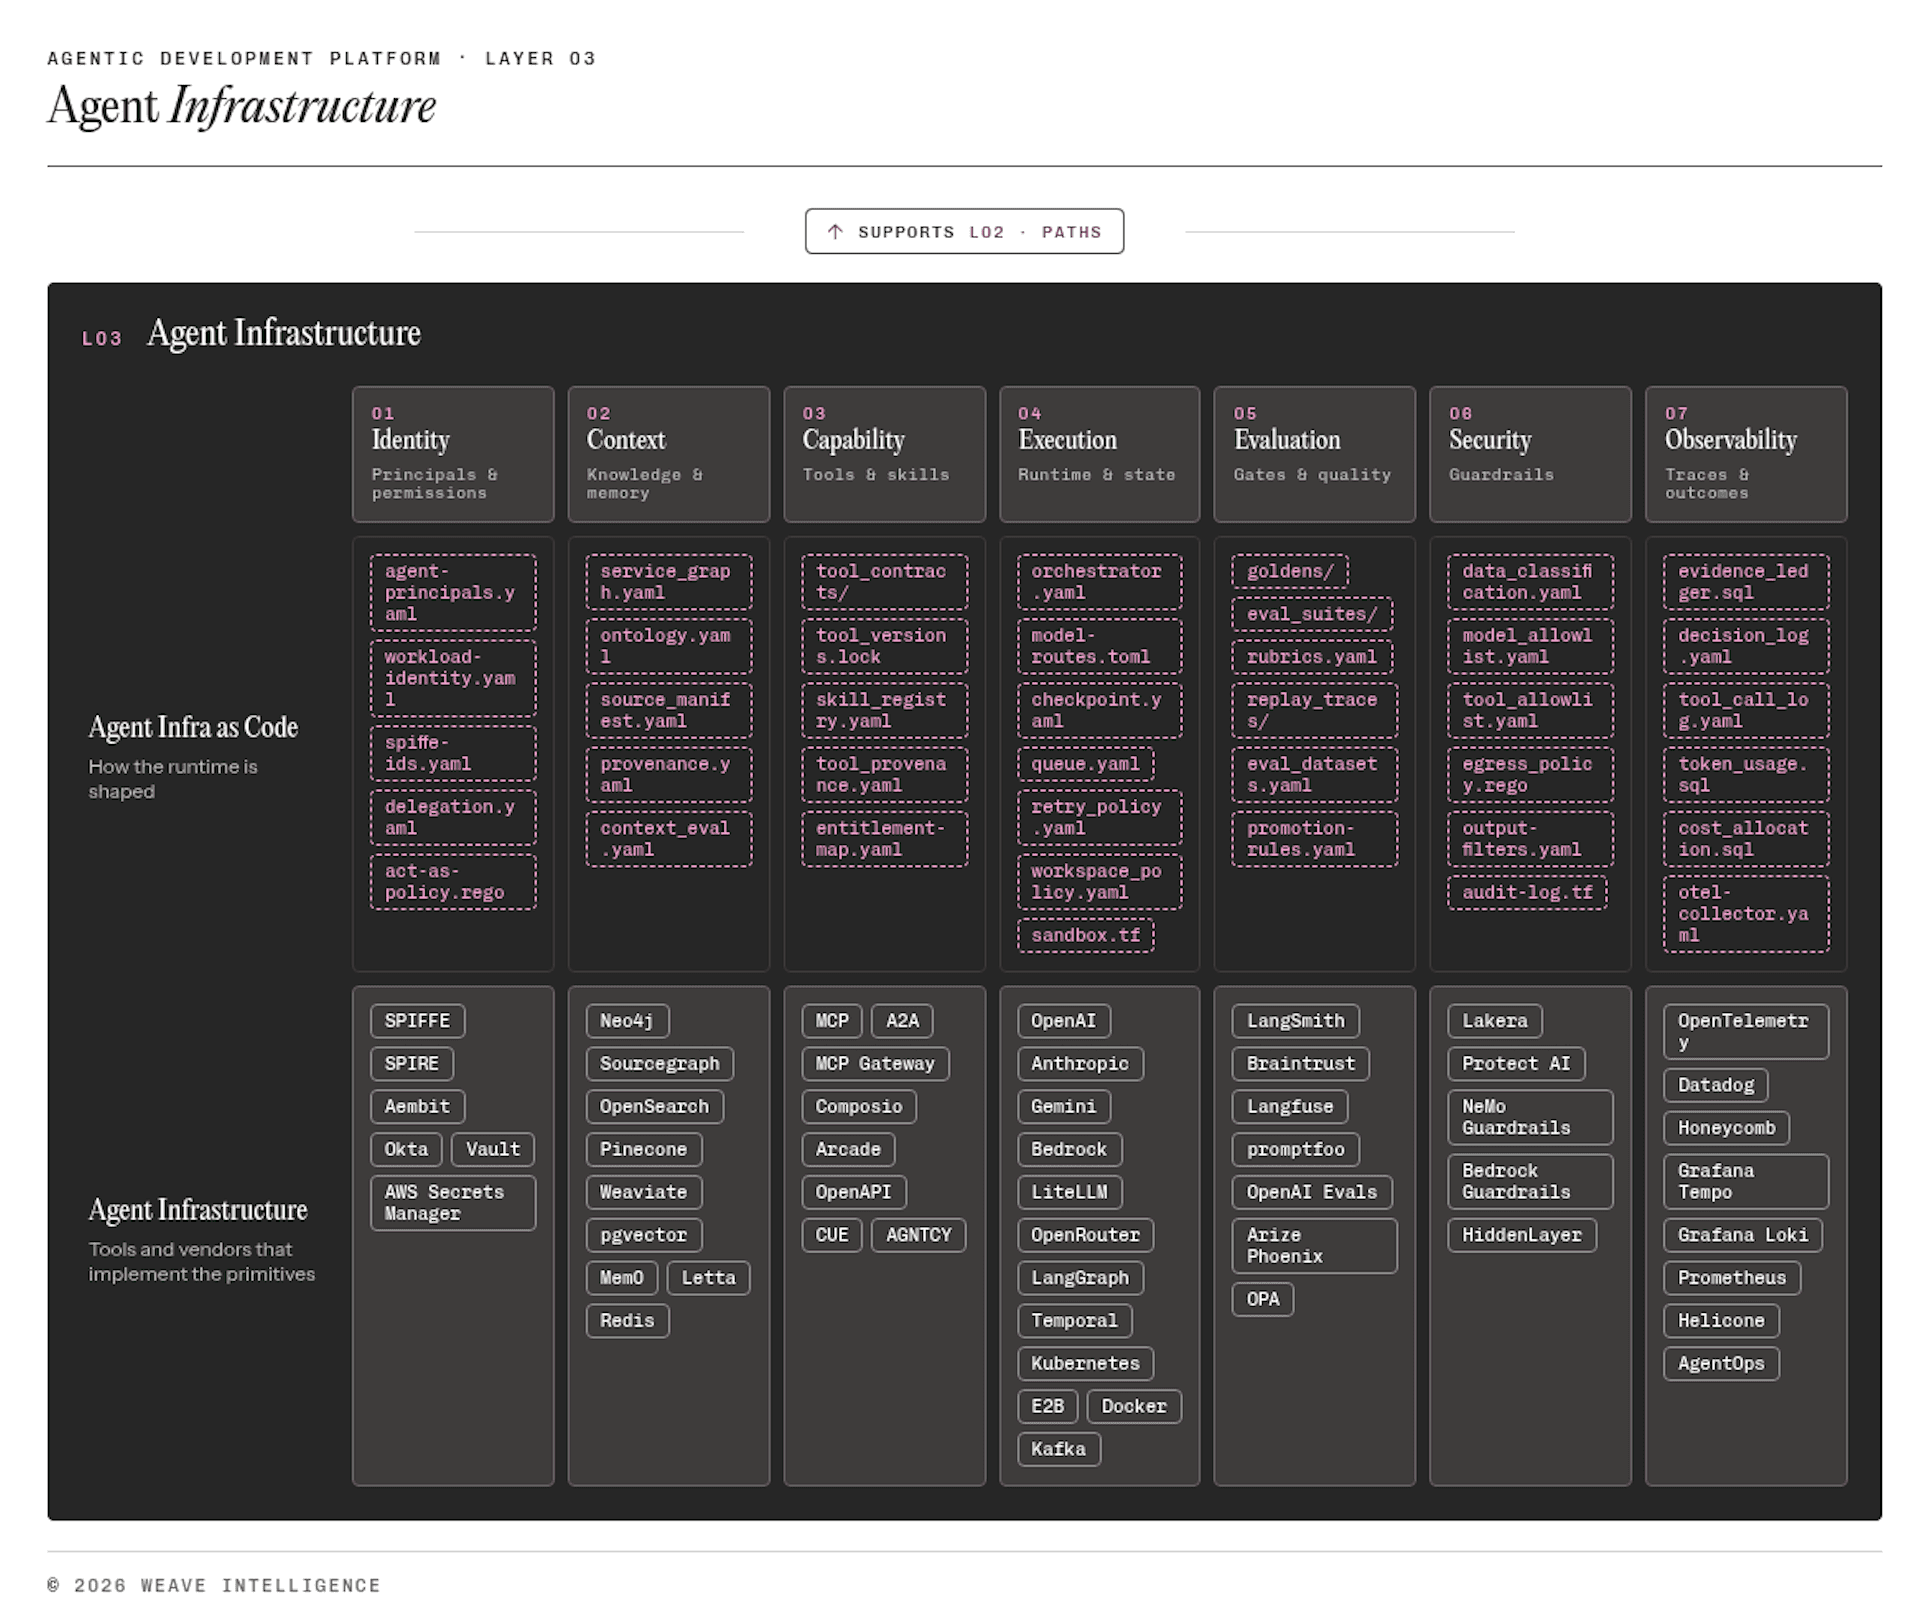
Task: Click the Docker vendor tag
Action: (1134, 1406)
